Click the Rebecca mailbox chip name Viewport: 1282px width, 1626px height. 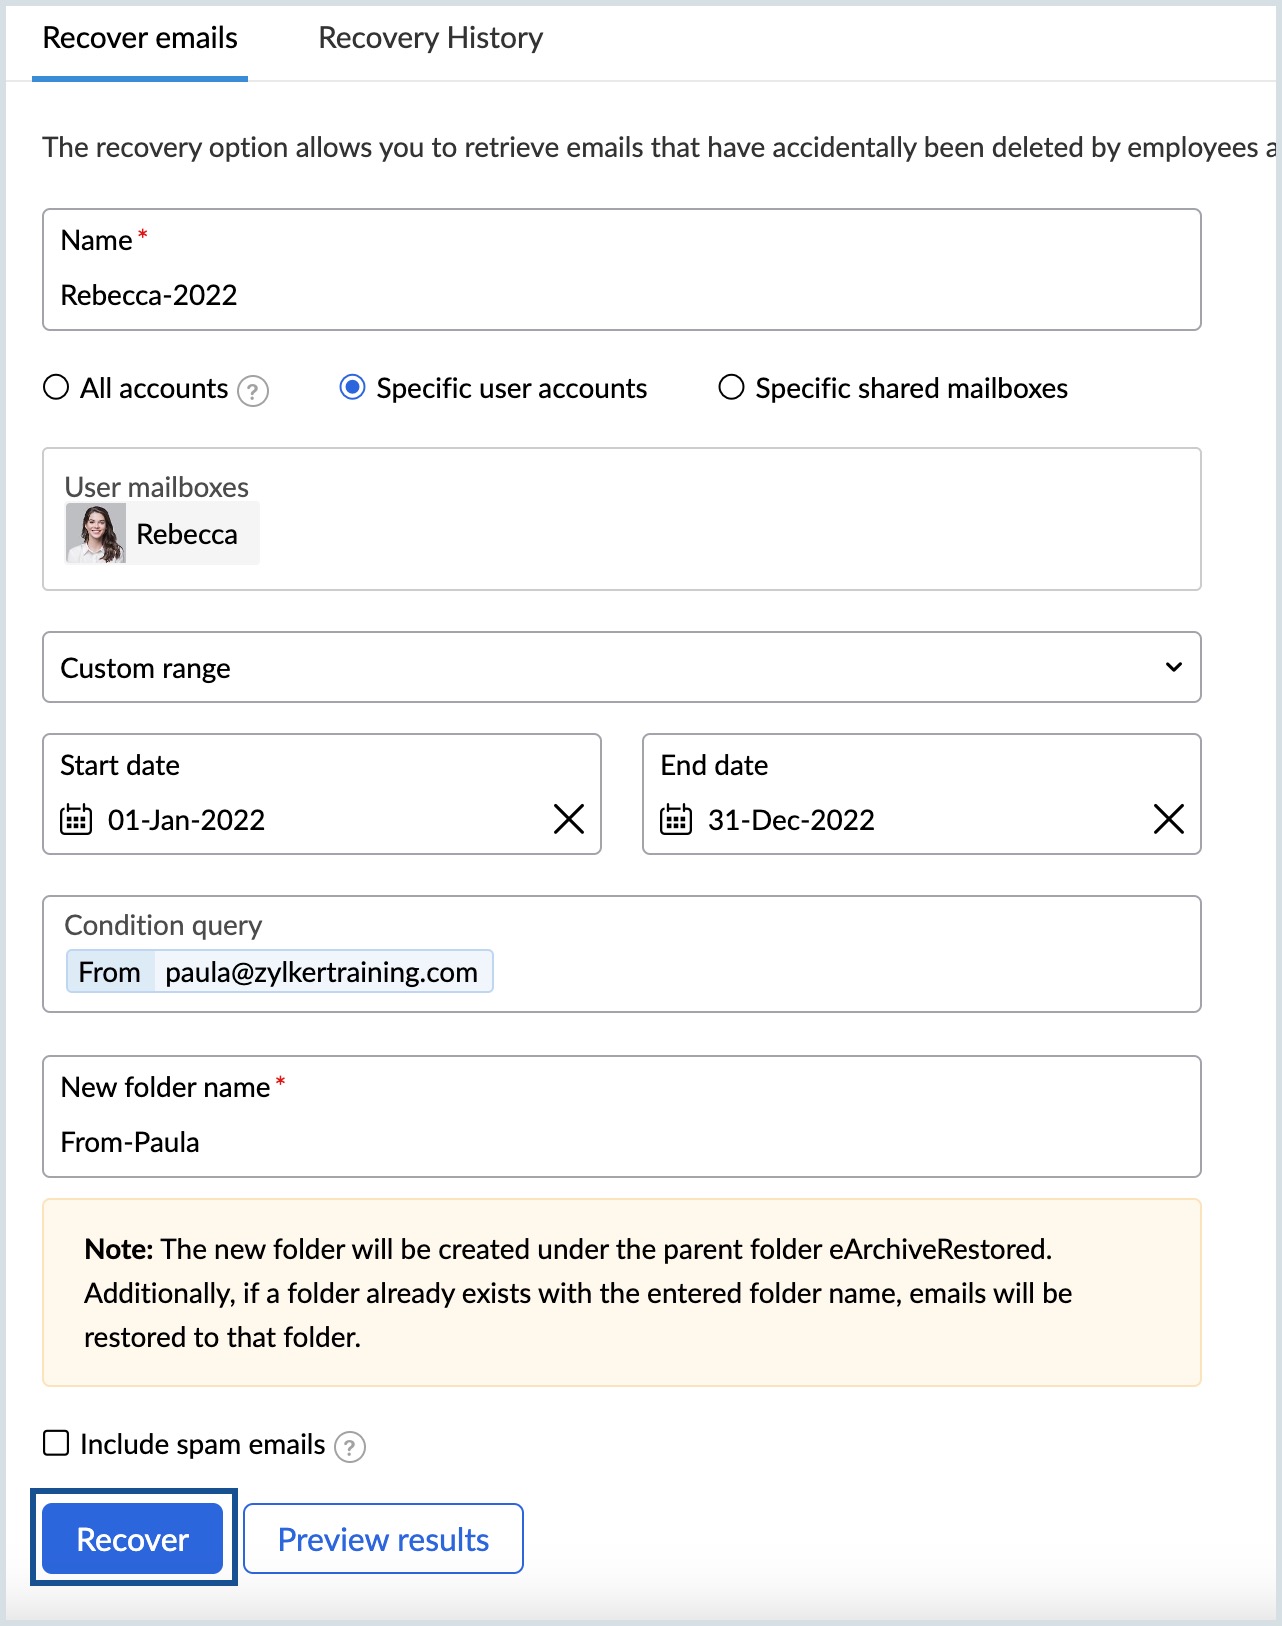pos(187,534)
